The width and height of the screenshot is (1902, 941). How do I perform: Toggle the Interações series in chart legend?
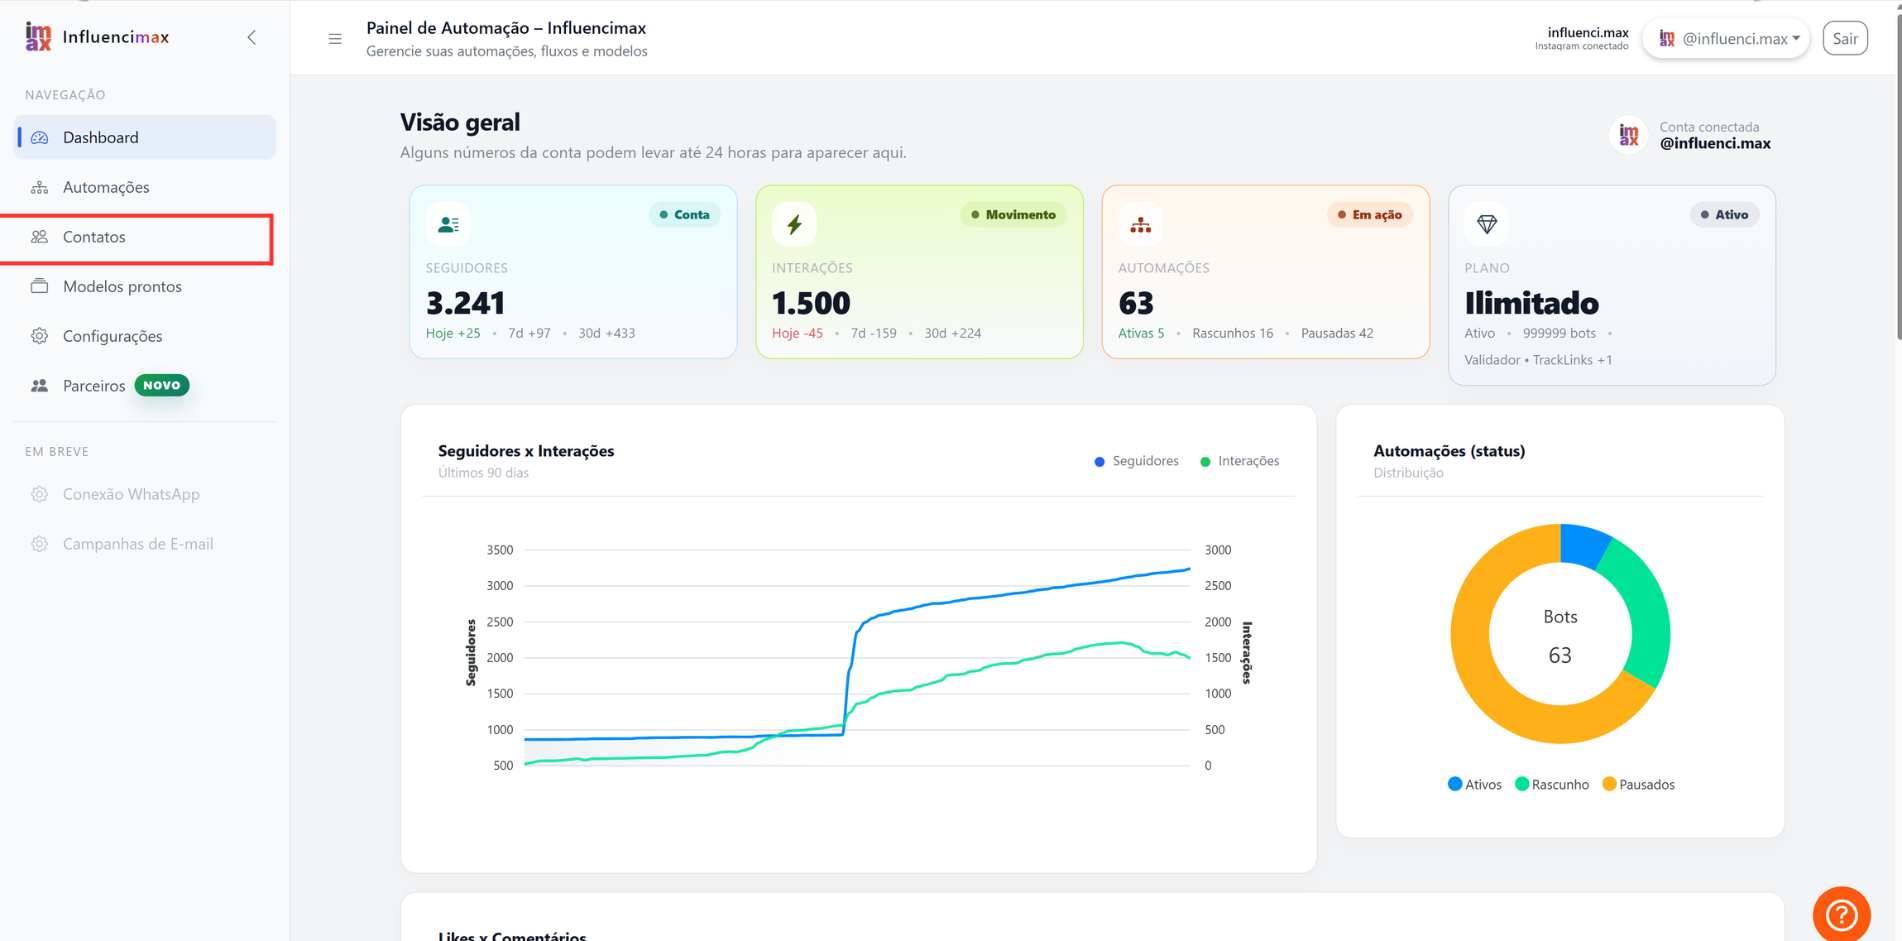click(1239, 461)
